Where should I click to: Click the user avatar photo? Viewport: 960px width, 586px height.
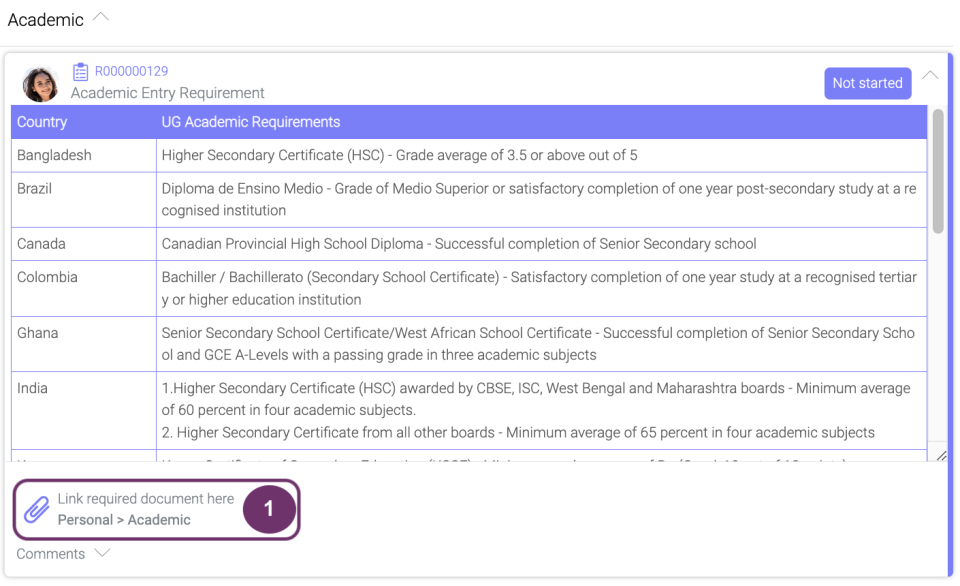[41, 84]
